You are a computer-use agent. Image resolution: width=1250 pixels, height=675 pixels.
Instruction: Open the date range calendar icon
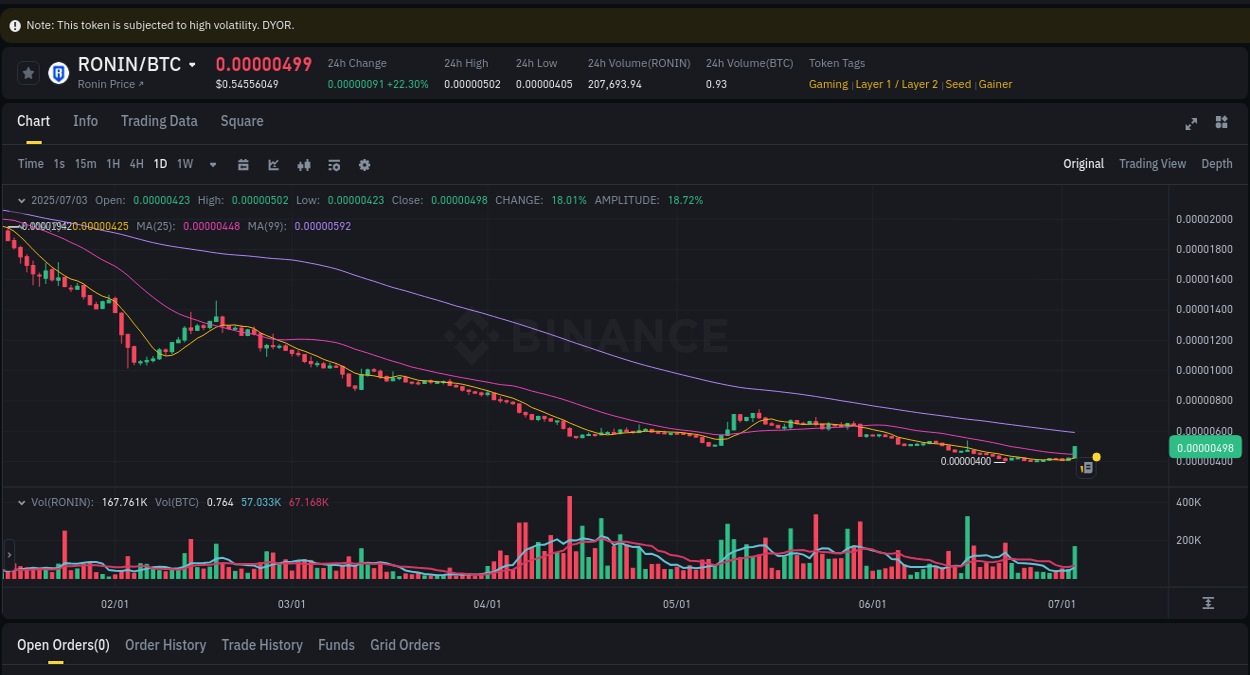pos(243,164)
